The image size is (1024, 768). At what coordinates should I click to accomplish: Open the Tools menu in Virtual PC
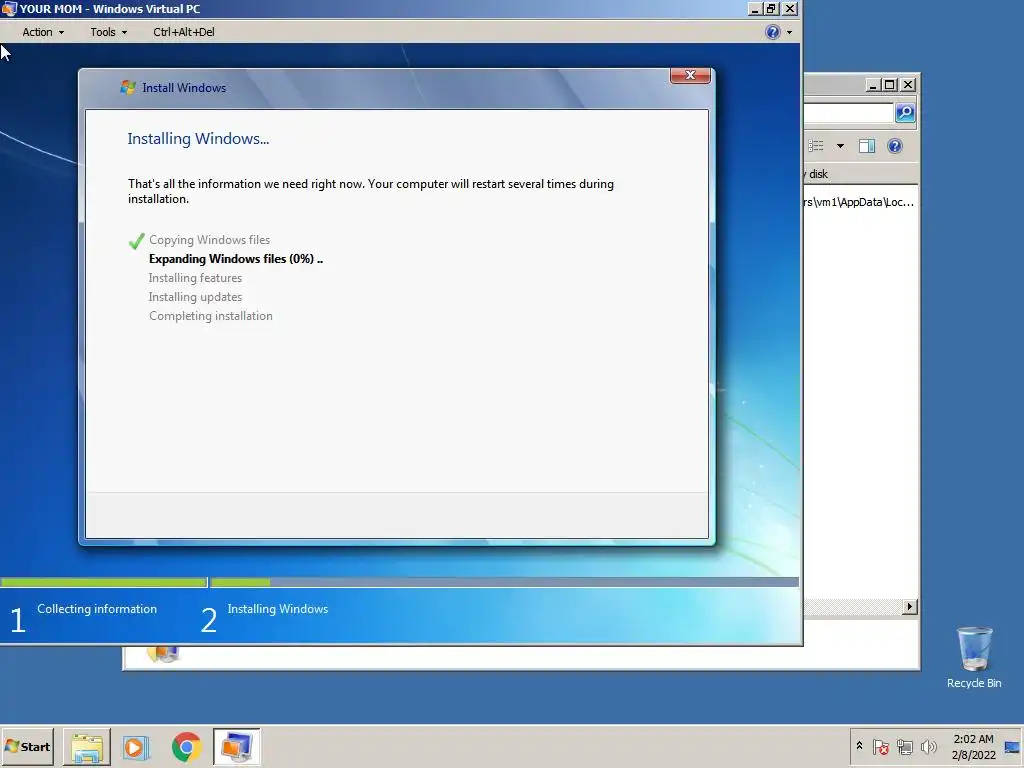coord(108,32)
